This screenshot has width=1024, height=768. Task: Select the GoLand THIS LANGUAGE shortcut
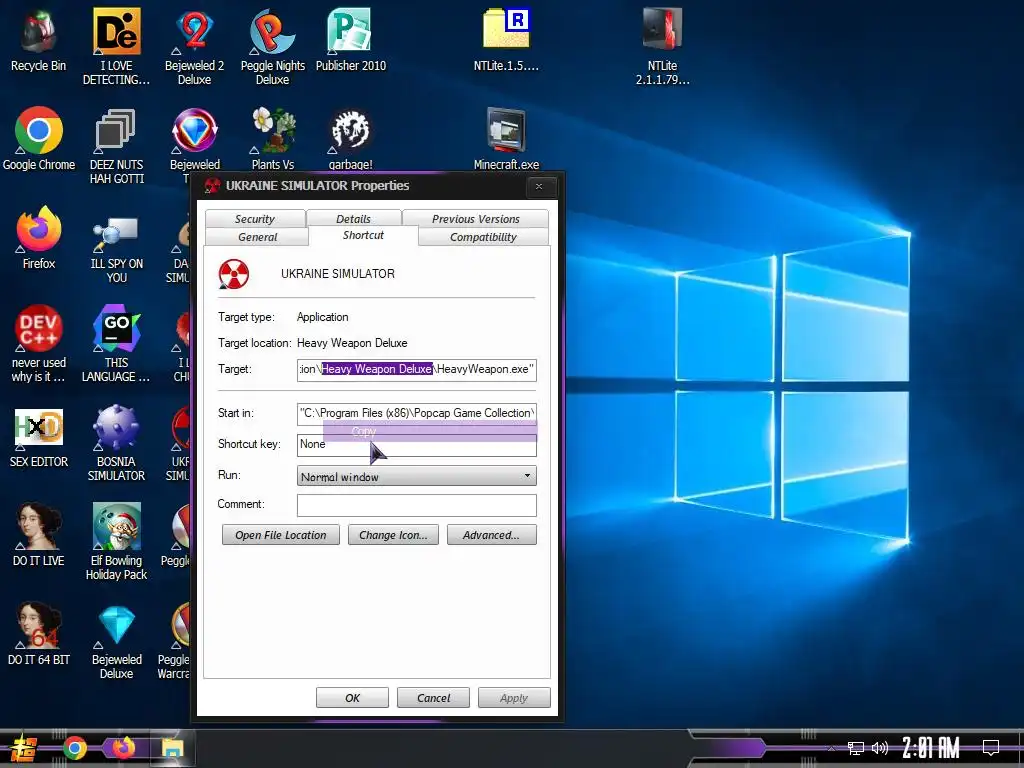pyautogui.click(x=116, y=344)
